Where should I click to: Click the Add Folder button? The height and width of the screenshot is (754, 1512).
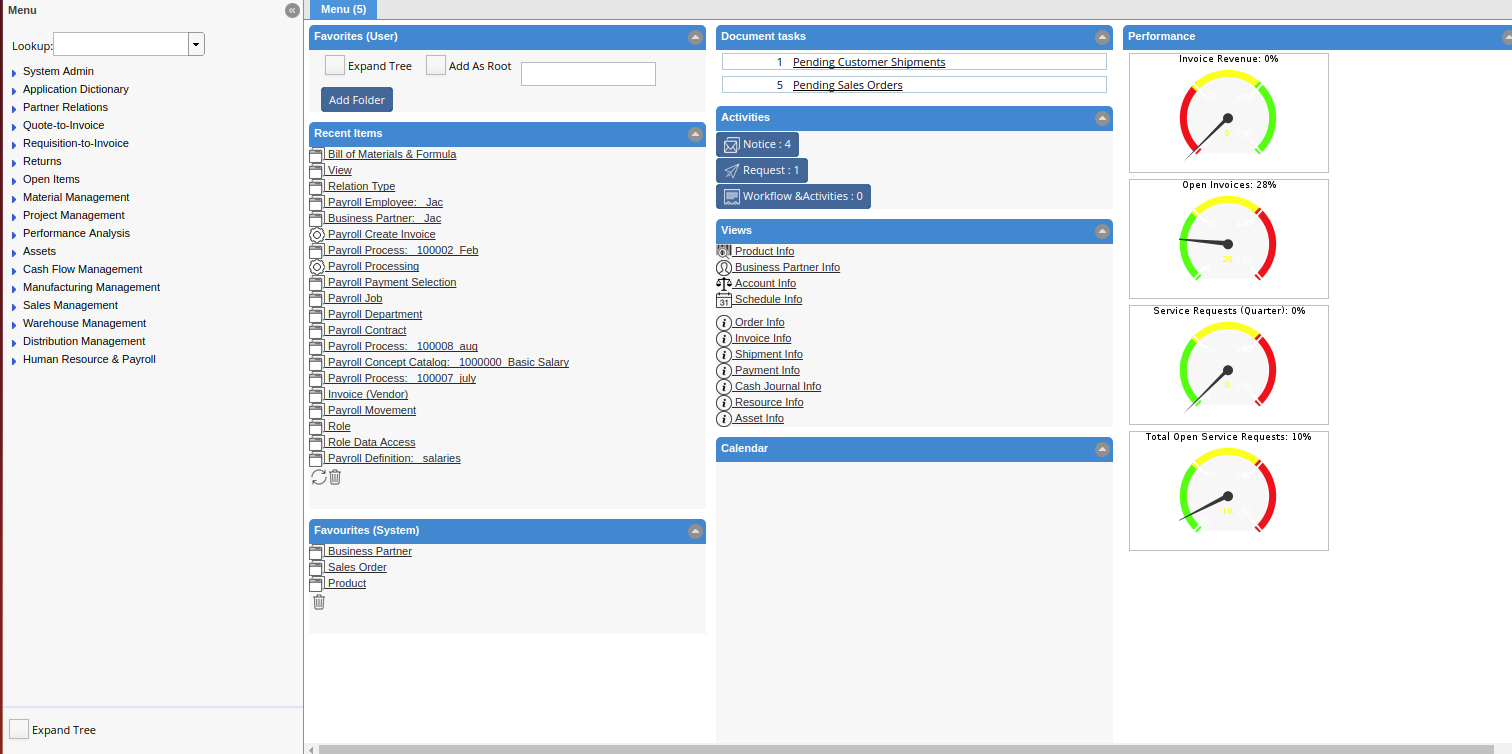click(x=357, y=100)
